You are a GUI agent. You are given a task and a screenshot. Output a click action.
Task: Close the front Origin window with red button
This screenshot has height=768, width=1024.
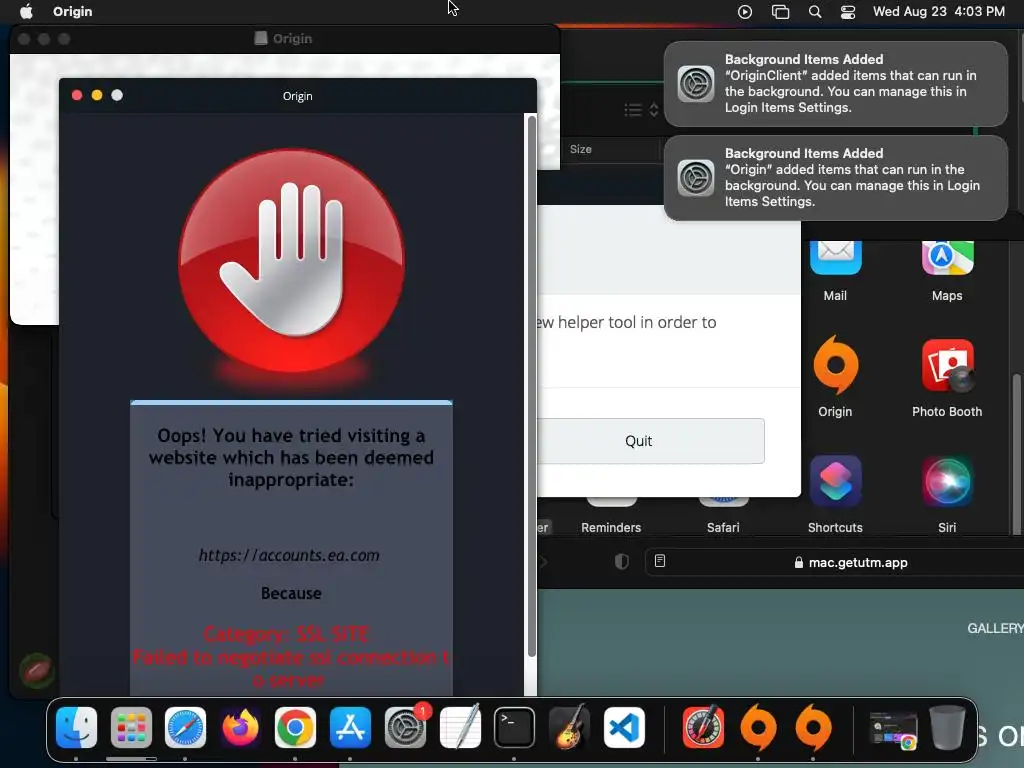(77, 95)
